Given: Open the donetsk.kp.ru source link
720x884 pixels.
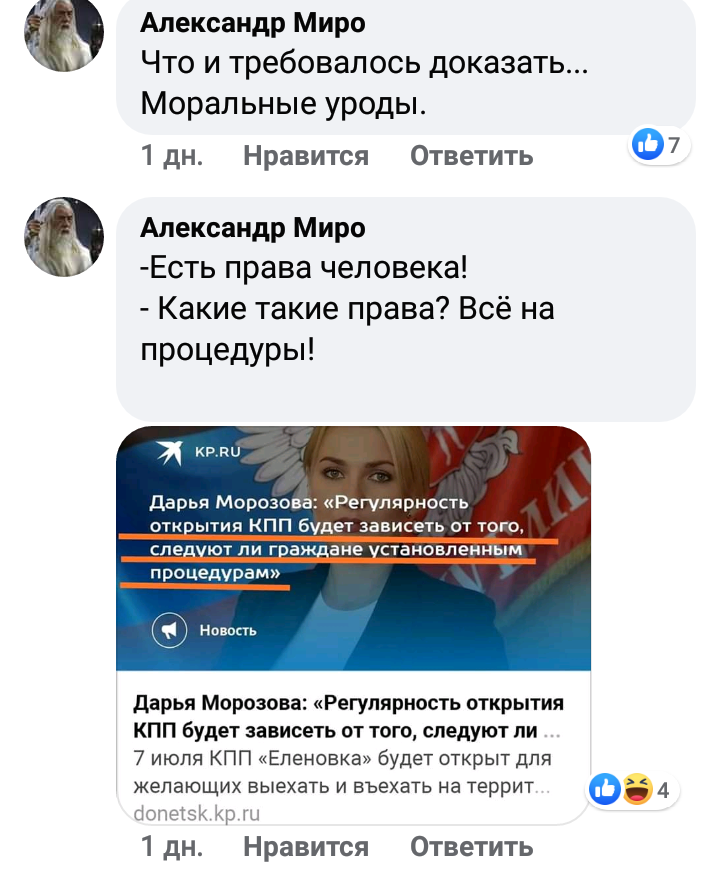Looking at the screenshot, I should [x=197, y=814].
